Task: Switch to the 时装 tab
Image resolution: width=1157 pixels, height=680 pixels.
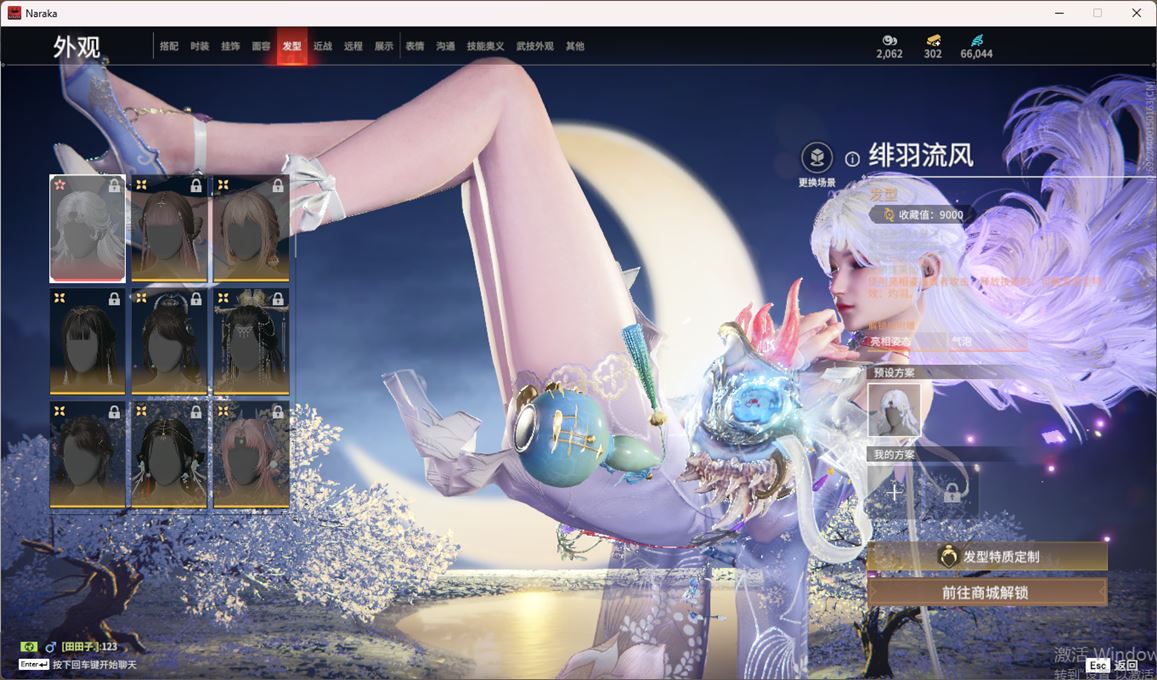Action: (200, 46)
